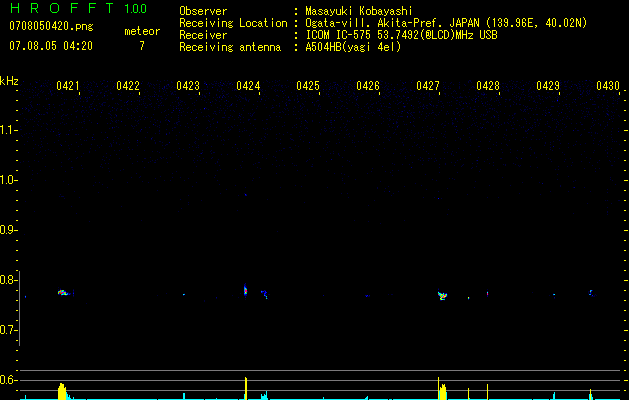The width and height of the screenshot is (629, 400).
Task: Click the 1.0 kHz frequency tick label
Action: pyautogui.click(x=7, y=180)
